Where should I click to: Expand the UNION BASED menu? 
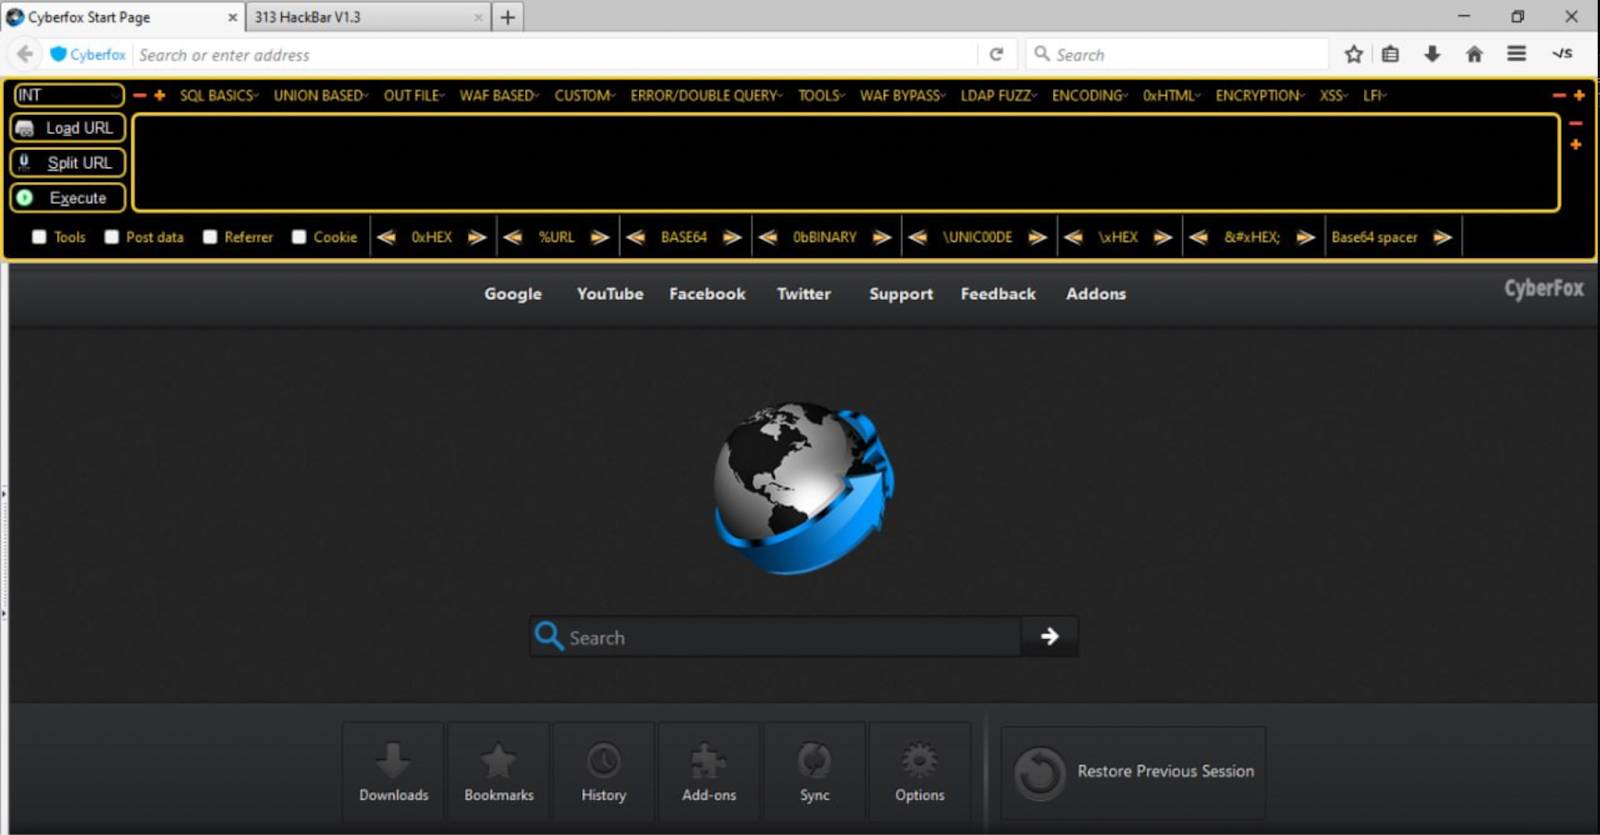pos(321,95)
